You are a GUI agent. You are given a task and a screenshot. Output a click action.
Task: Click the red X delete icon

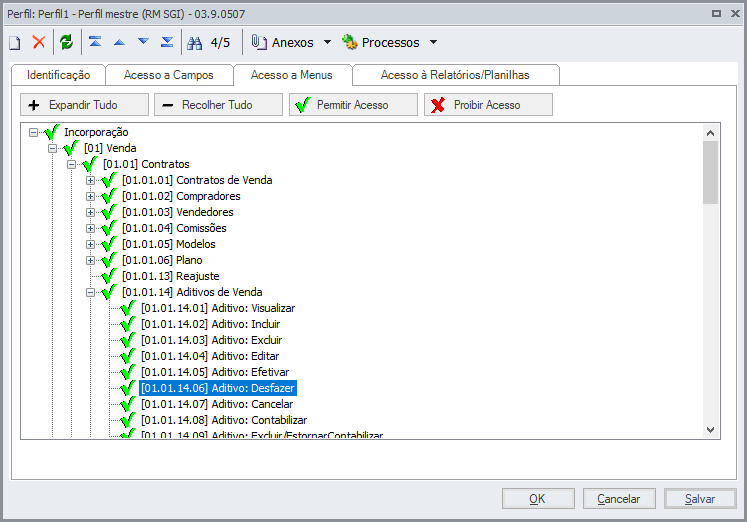(39, 42)
